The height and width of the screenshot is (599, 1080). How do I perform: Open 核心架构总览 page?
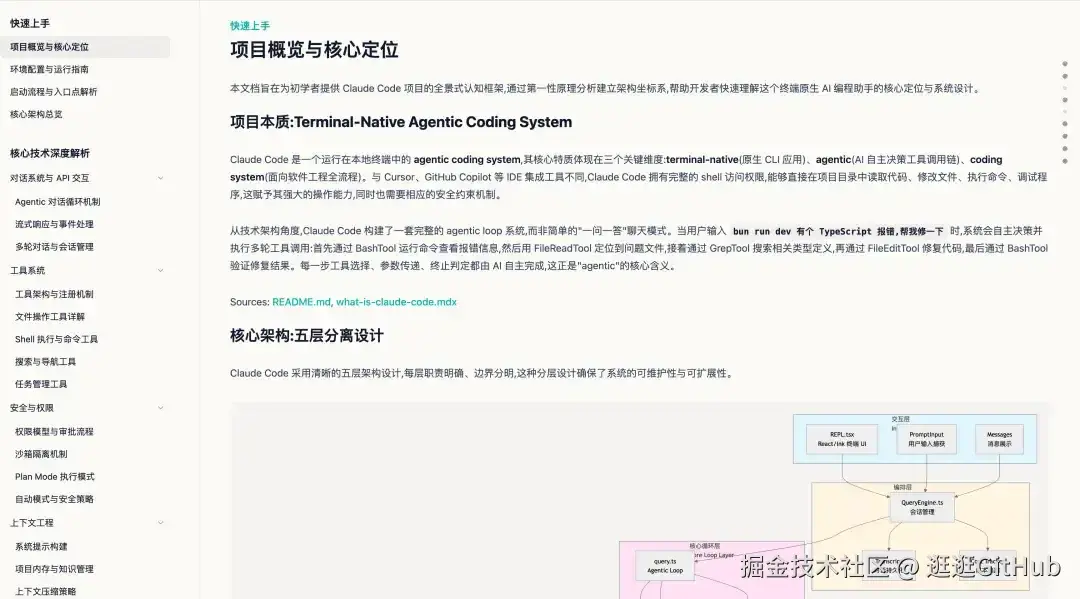coord(37,114)
